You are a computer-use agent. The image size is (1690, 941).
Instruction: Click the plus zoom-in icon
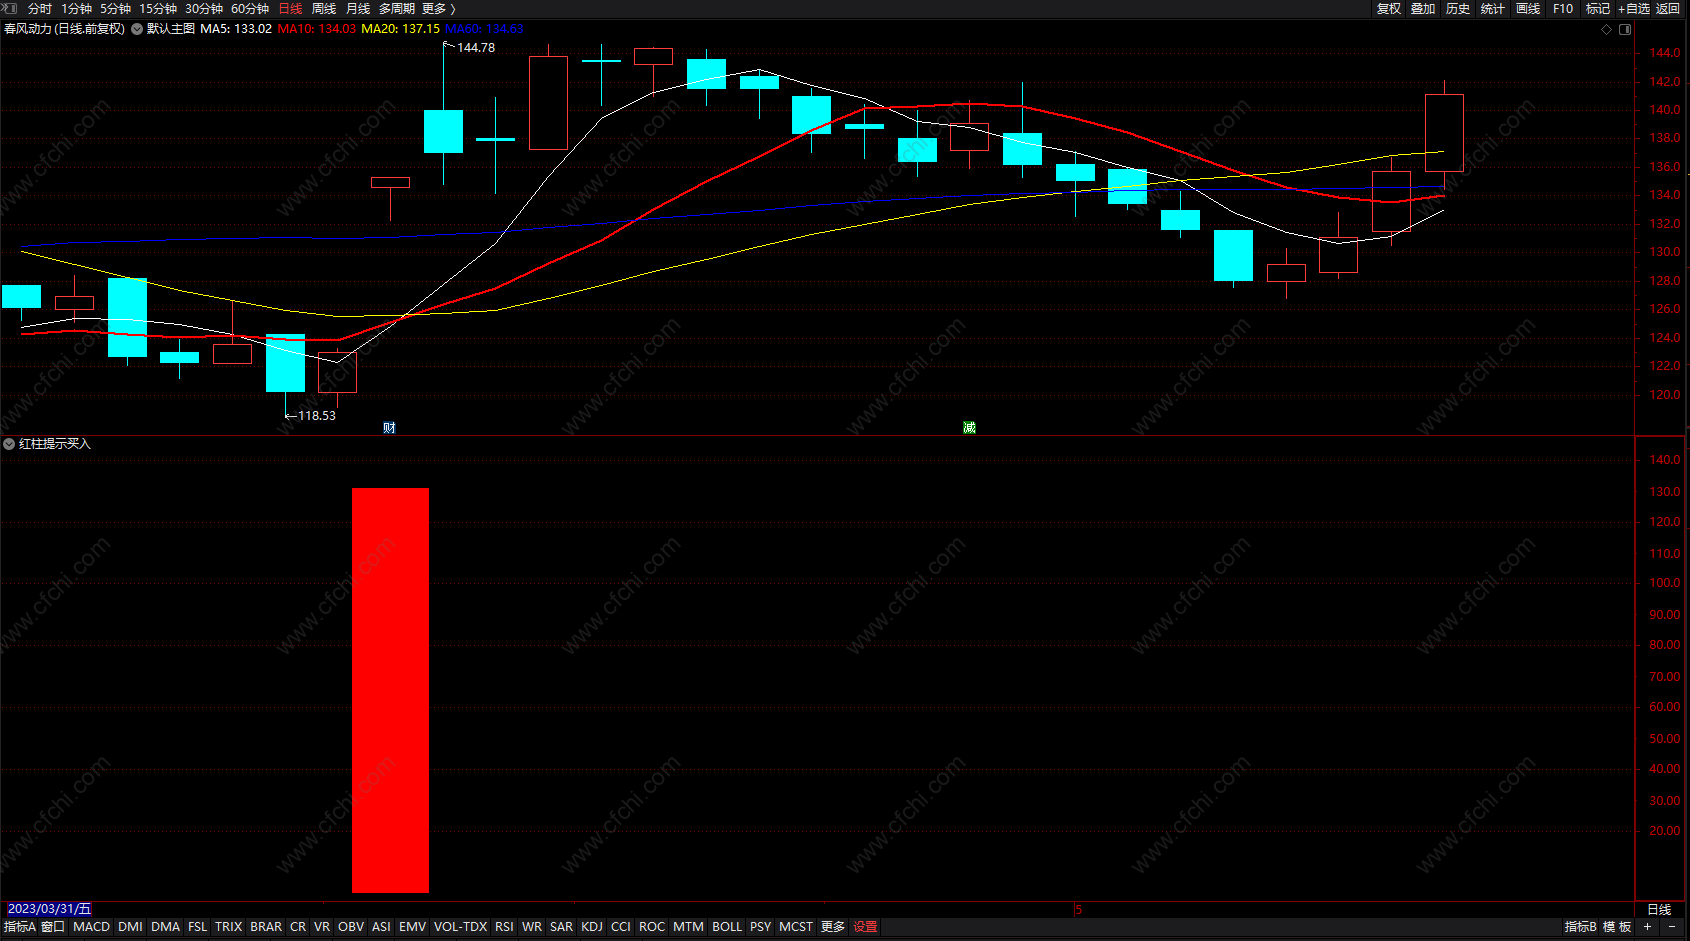[1647, 927]
